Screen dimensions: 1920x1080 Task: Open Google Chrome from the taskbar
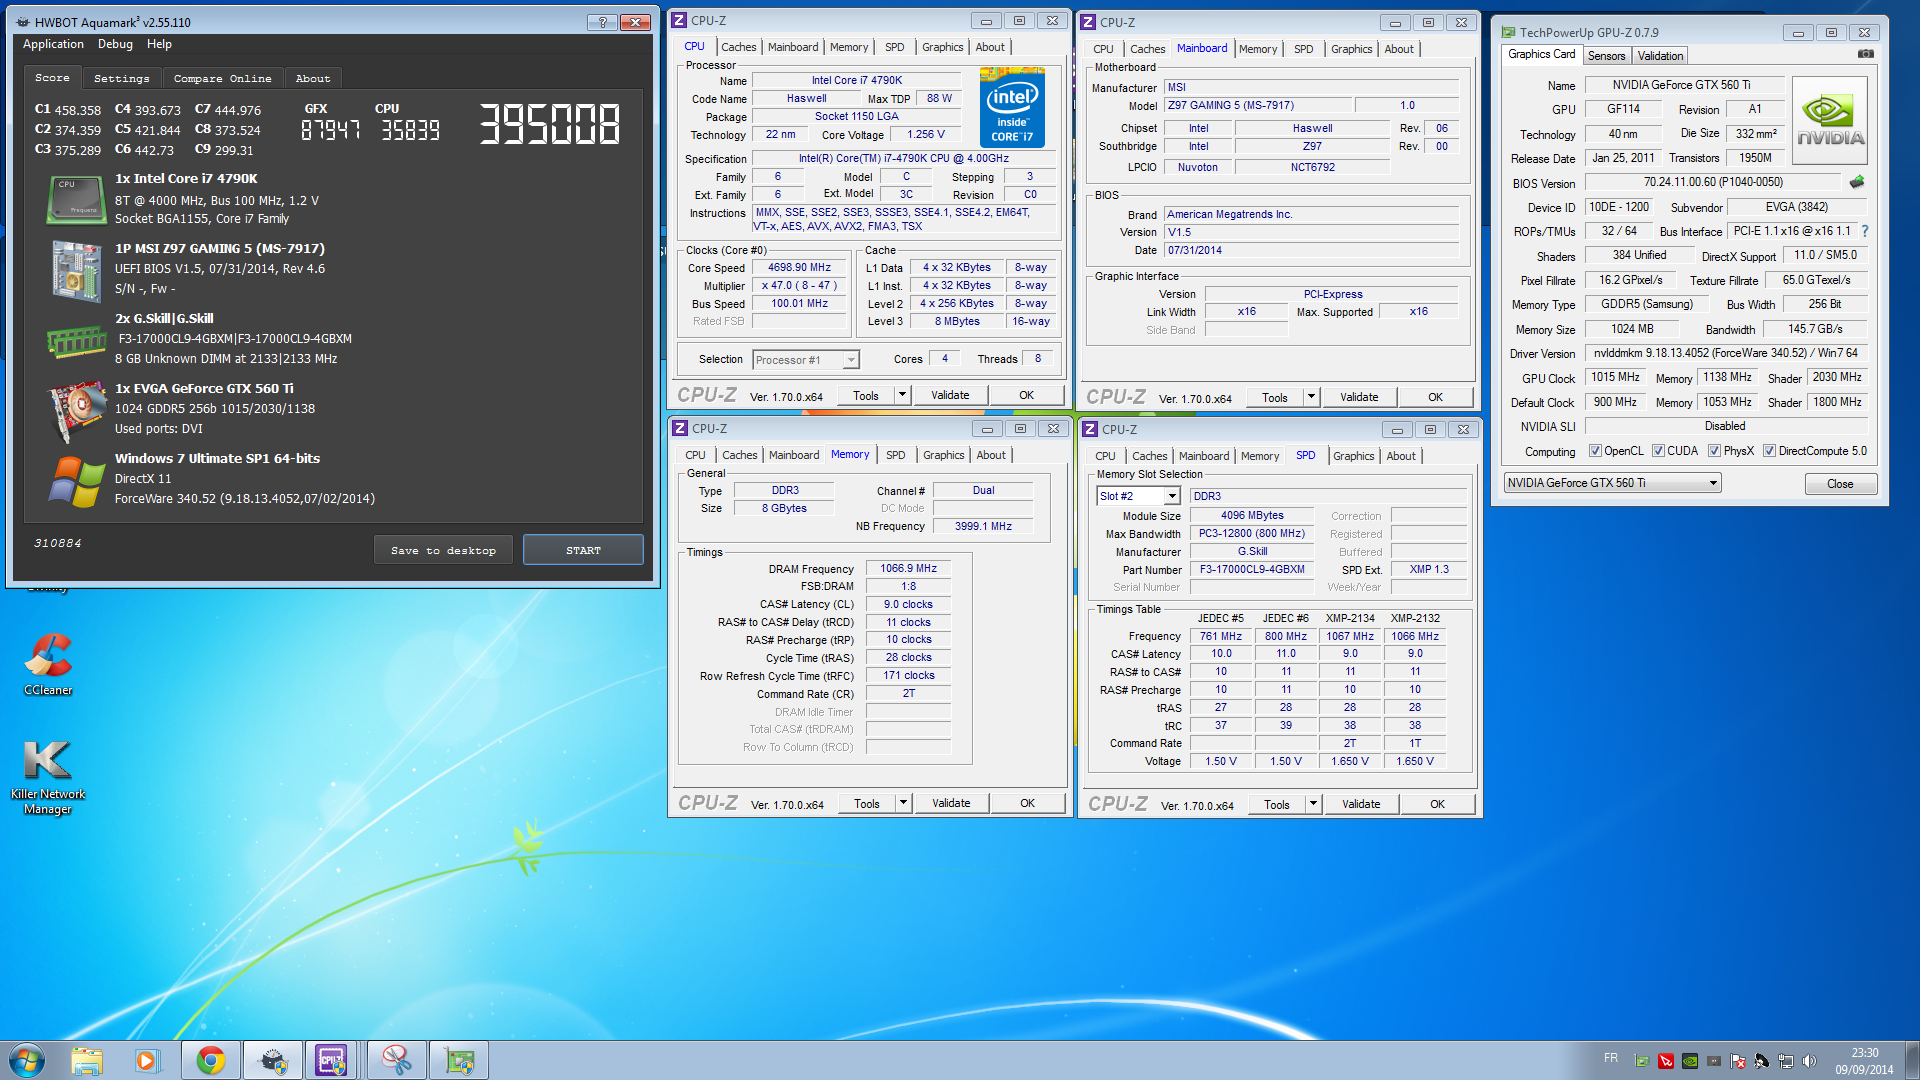pyautogui.click(x=210, y=1060)
